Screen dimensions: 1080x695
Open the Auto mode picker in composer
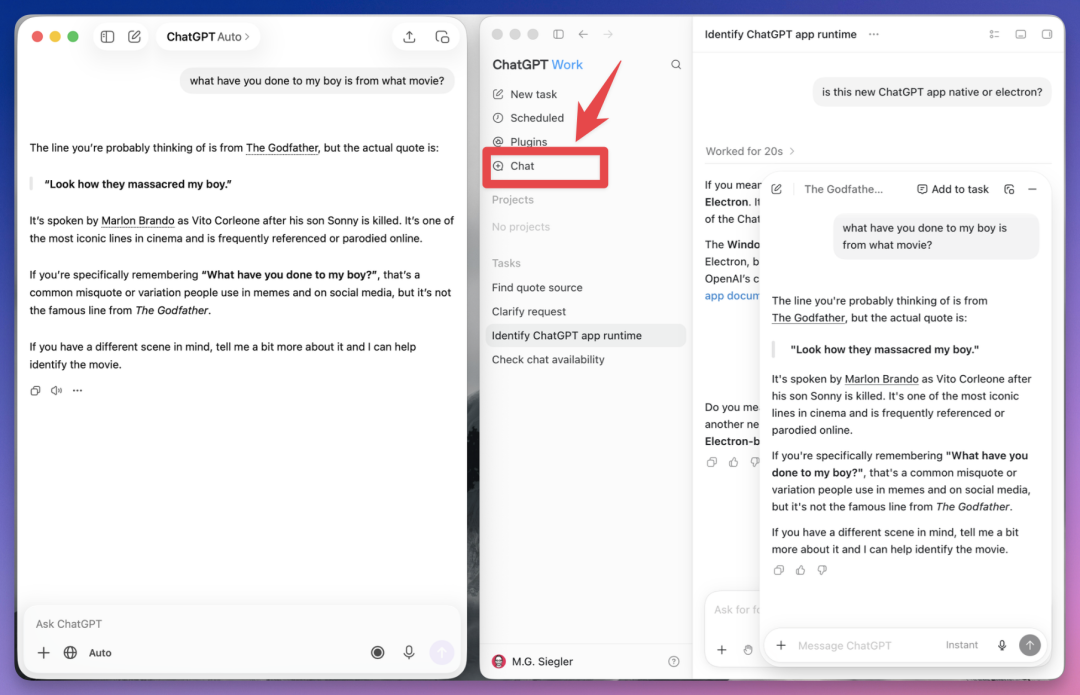pos(100,652)
